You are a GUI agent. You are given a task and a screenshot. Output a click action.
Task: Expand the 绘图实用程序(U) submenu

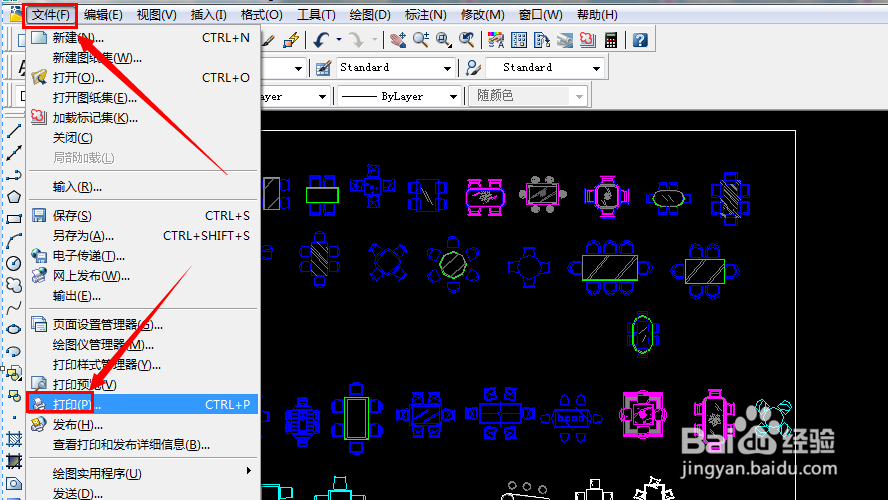142,473
